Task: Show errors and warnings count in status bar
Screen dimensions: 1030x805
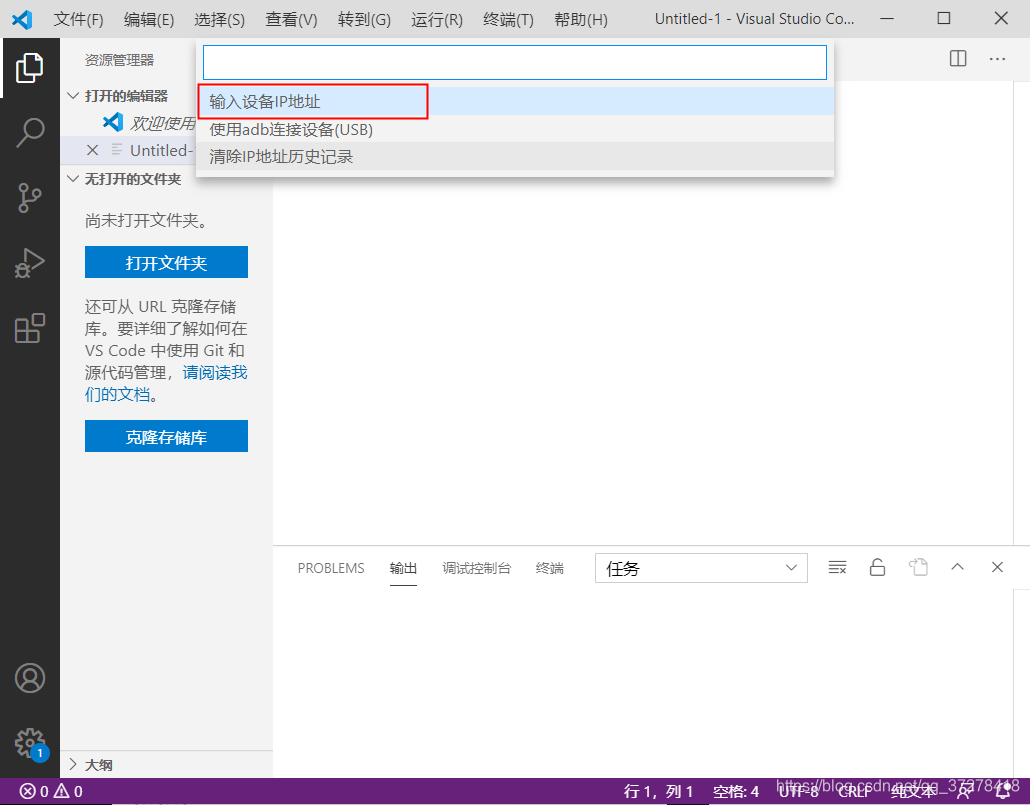Action: pos(51,791)
